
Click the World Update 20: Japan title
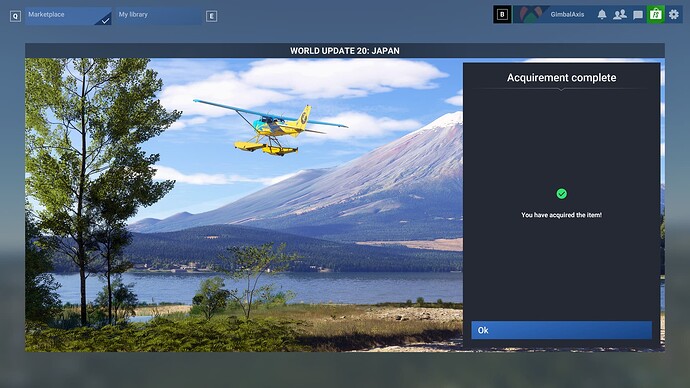point(345,51)
